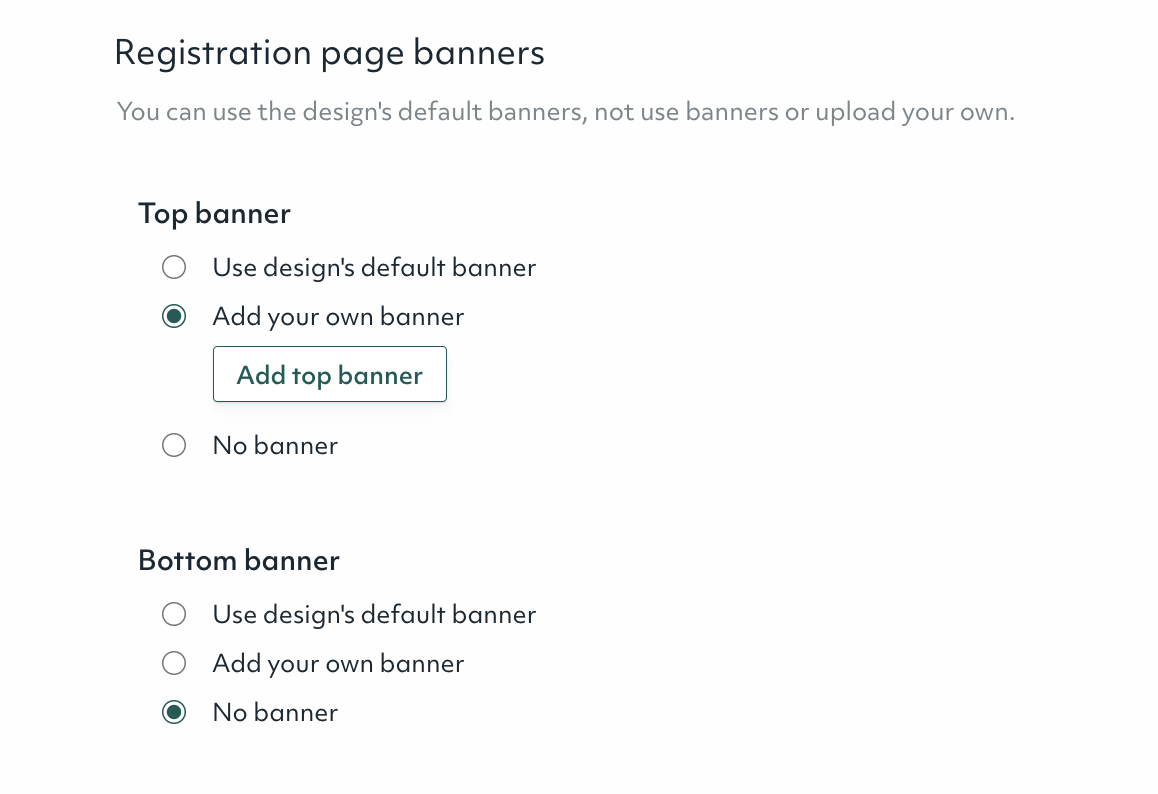Viewport: 1158px width, 794px height.
Task: Choose the top "No banner" radio circle
Action: click(x=174, y=445)
